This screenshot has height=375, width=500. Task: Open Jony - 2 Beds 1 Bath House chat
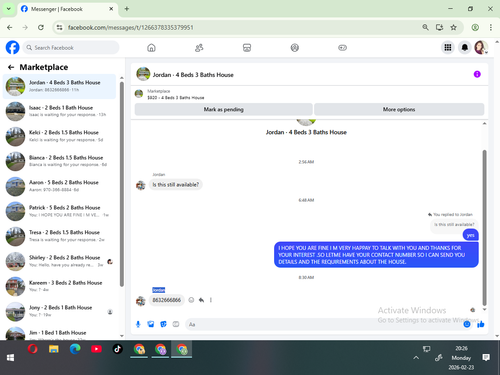tap(59, 311)
